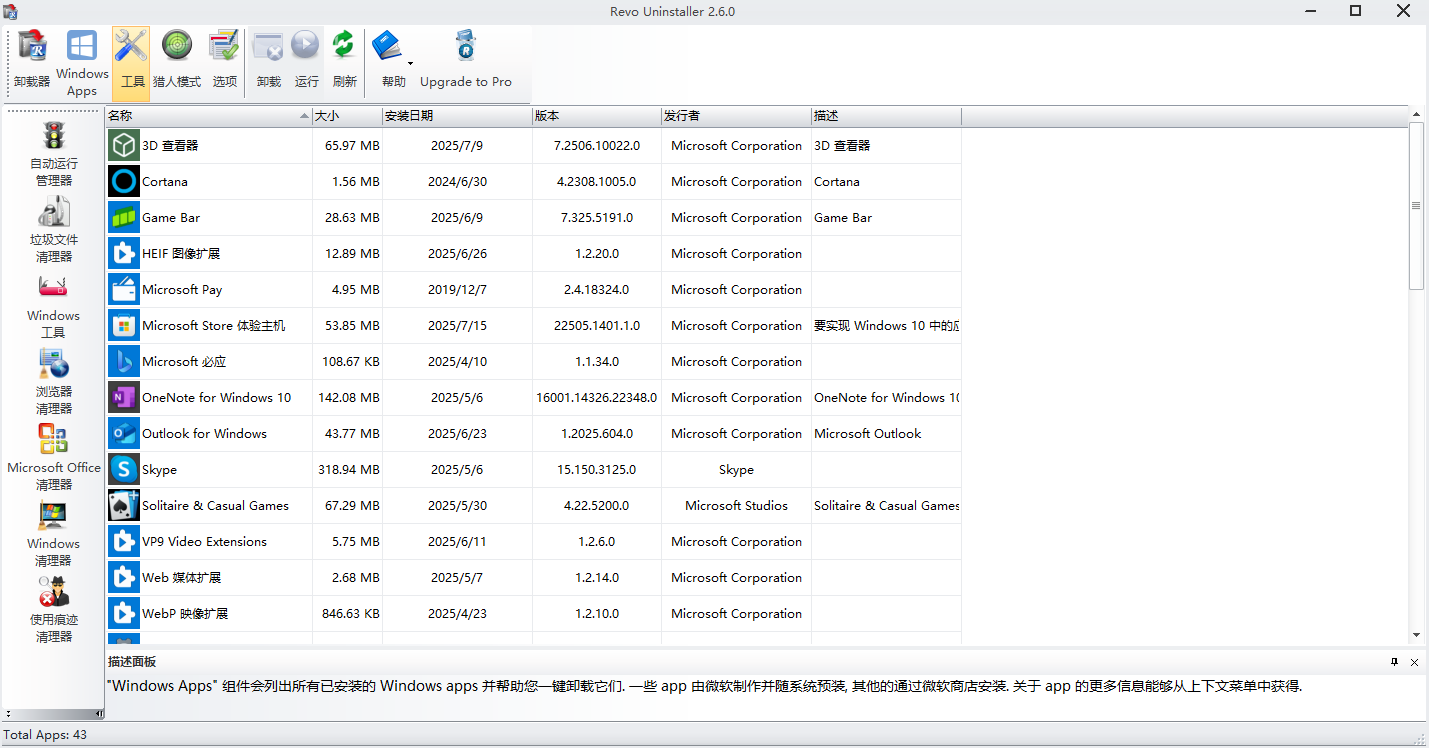Screen dimensions: 1429x748
Task: Click app list scroll-up arrow
Action: [x=1416, y=115]
